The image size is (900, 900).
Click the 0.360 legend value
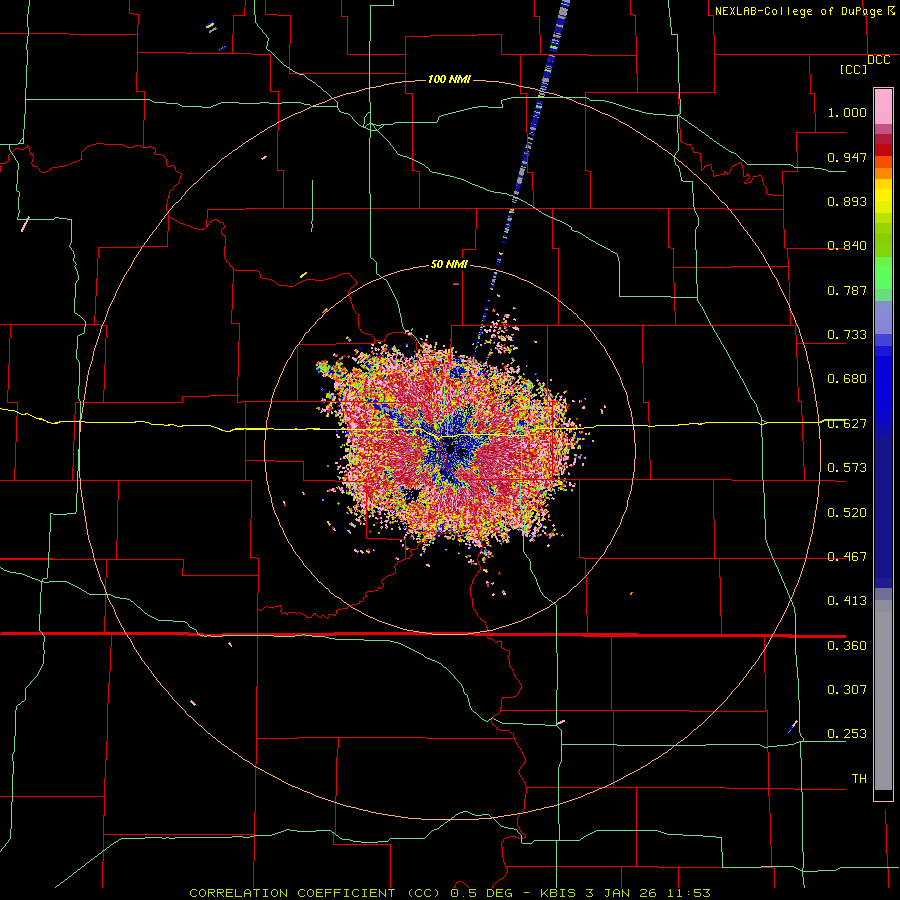pyautogui.click(x=847, y=646)
